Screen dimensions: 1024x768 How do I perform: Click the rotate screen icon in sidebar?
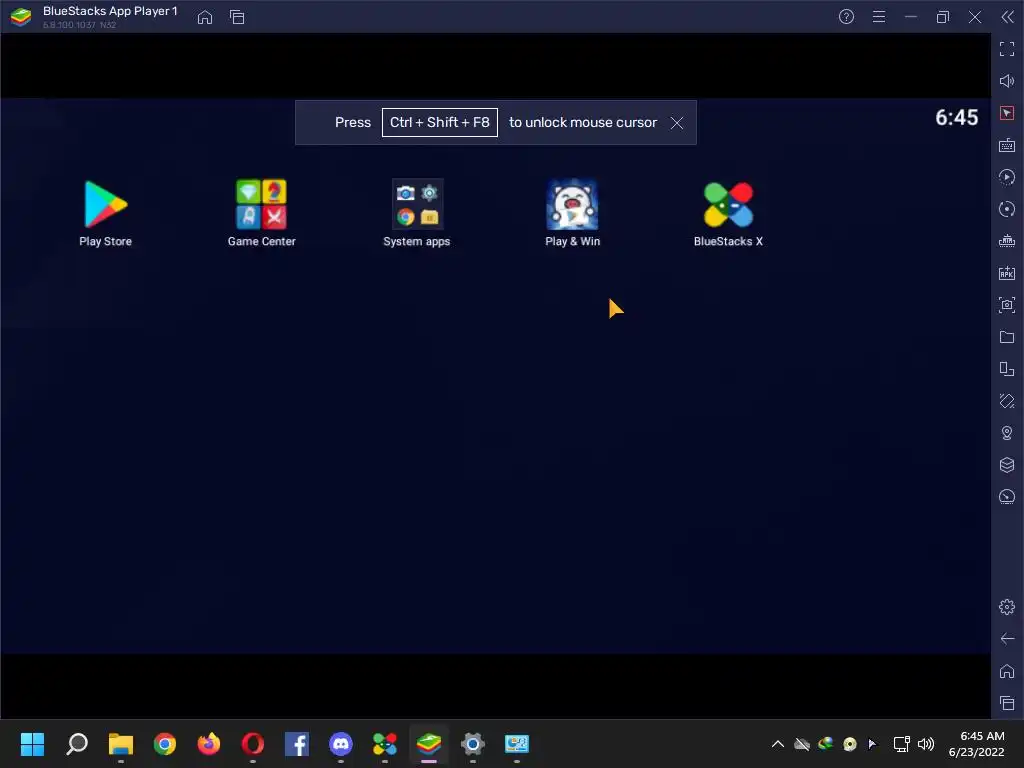click(1007, 369)
